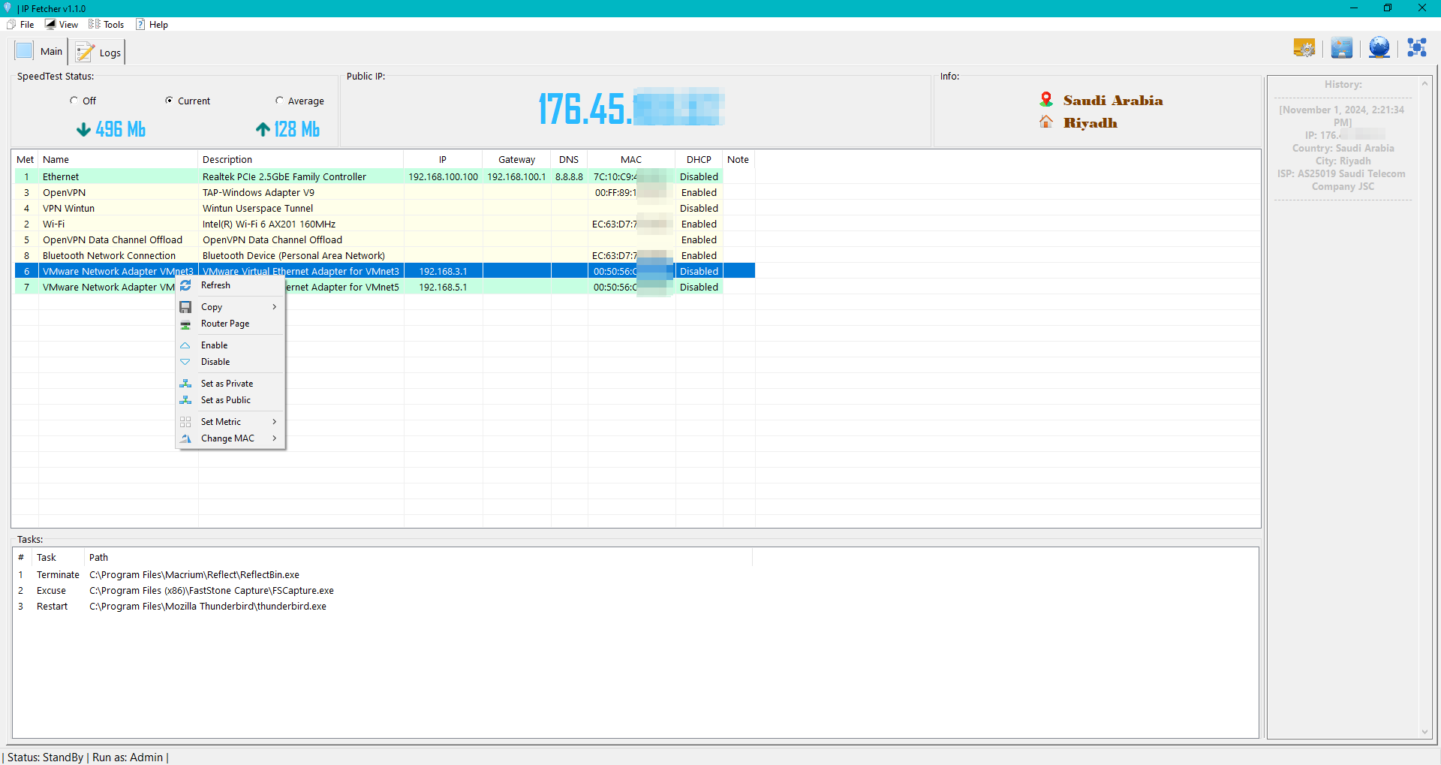Click the upload speed arrow icon

(x=263, y=130)
